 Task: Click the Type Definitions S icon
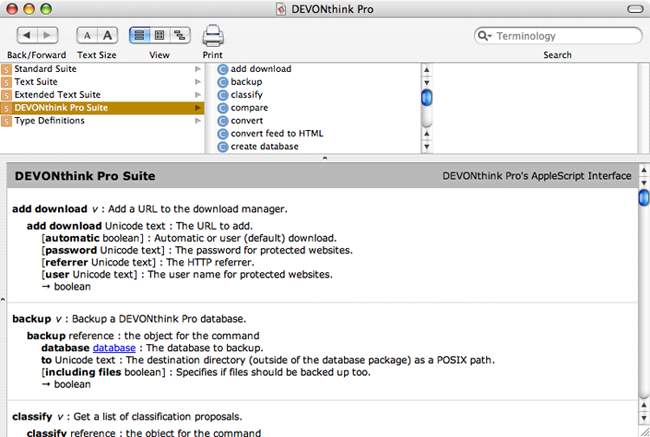click(6, 121)
